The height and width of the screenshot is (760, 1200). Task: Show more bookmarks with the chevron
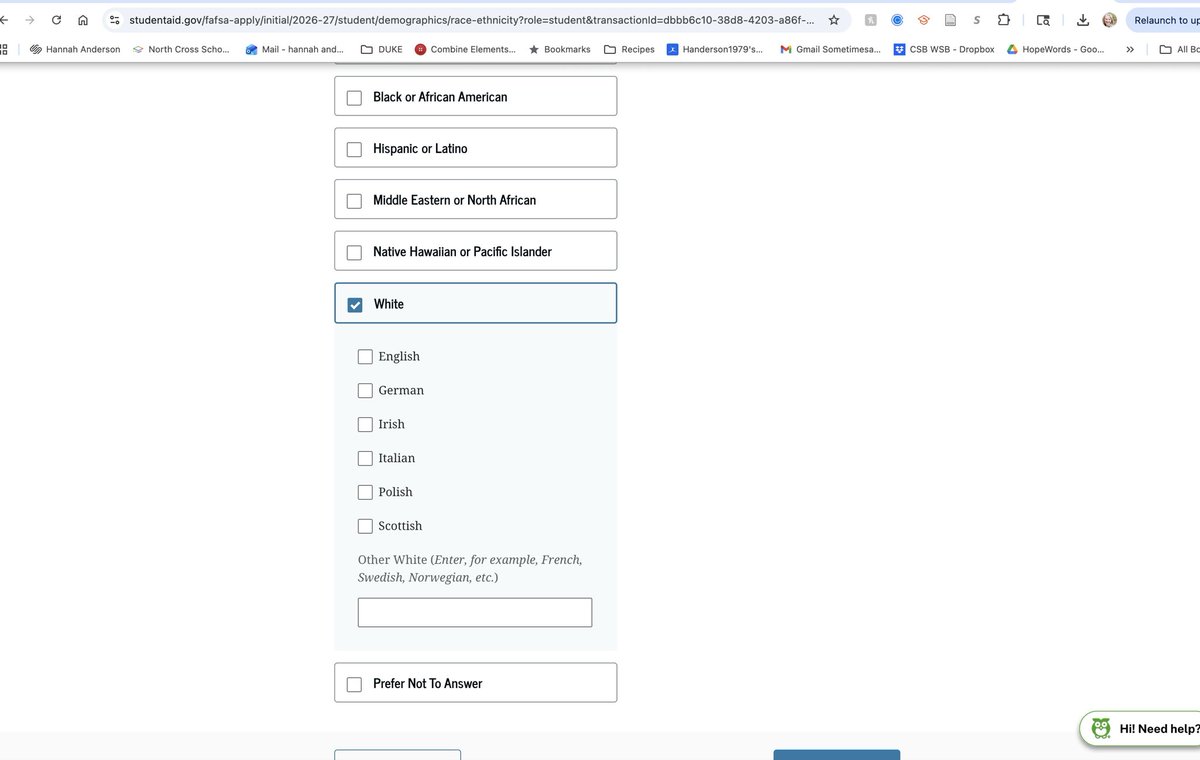pos(1130,49)
